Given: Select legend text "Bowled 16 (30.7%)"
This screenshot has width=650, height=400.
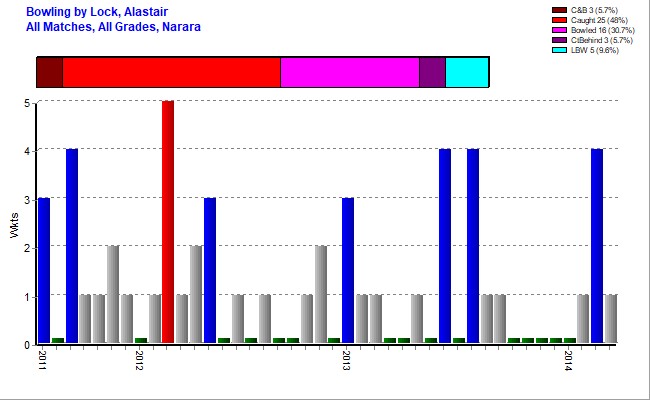Looking at the screenshot, I should 603,30.
